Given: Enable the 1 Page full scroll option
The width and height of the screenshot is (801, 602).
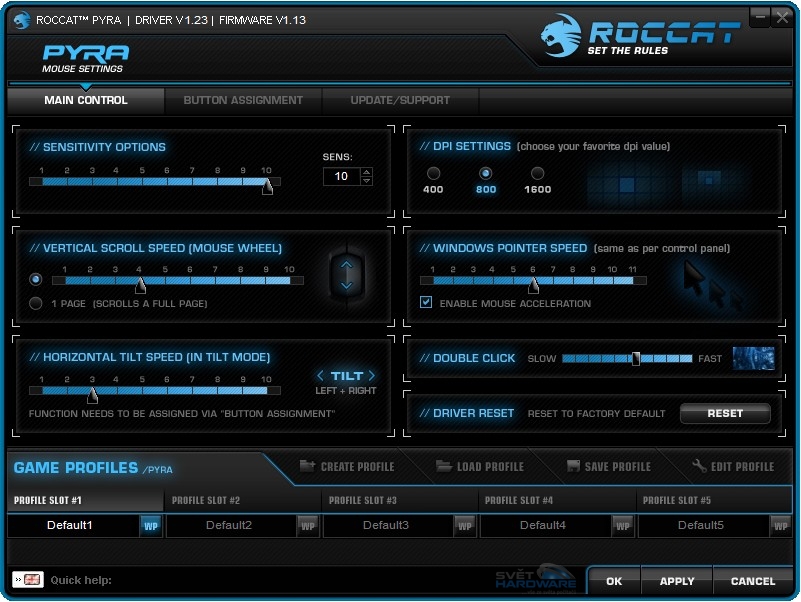Looking at the screenshot, I should pos(36,303).
